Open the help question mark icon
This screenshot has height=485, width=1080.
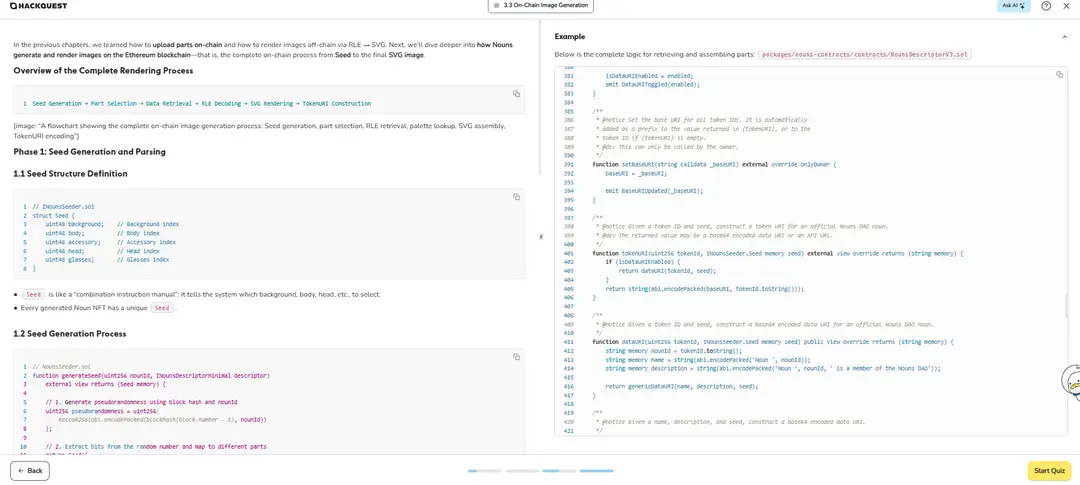point(1046,6)
